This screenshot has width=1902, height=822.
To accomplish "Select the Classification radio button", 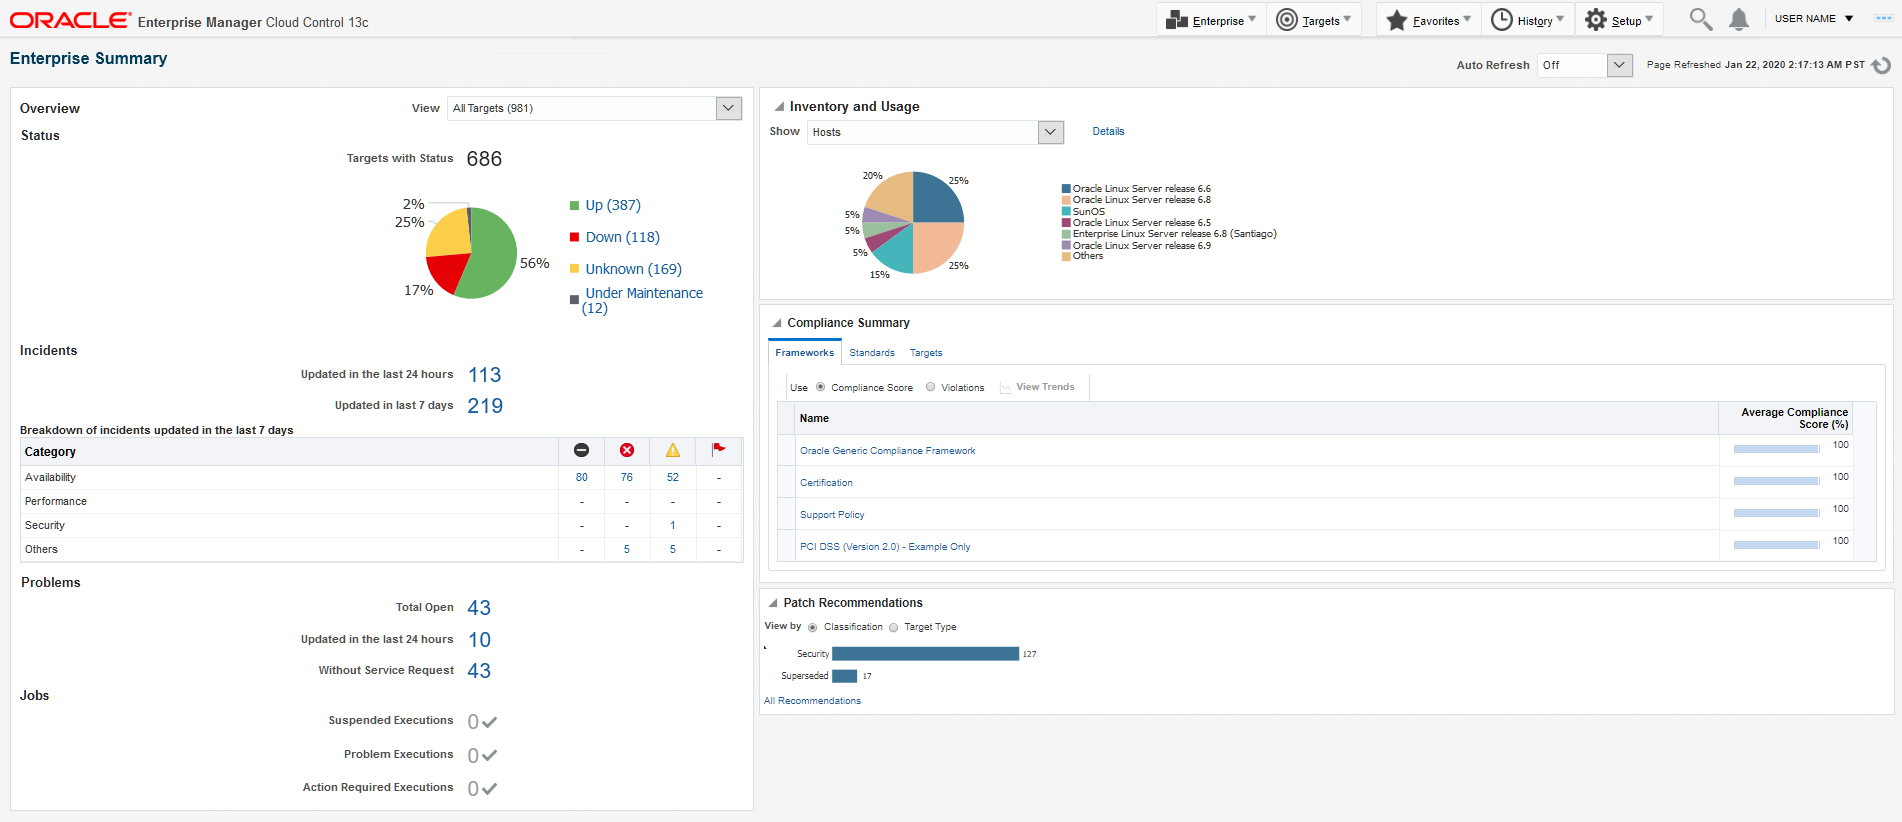I will tap(813, 628).
